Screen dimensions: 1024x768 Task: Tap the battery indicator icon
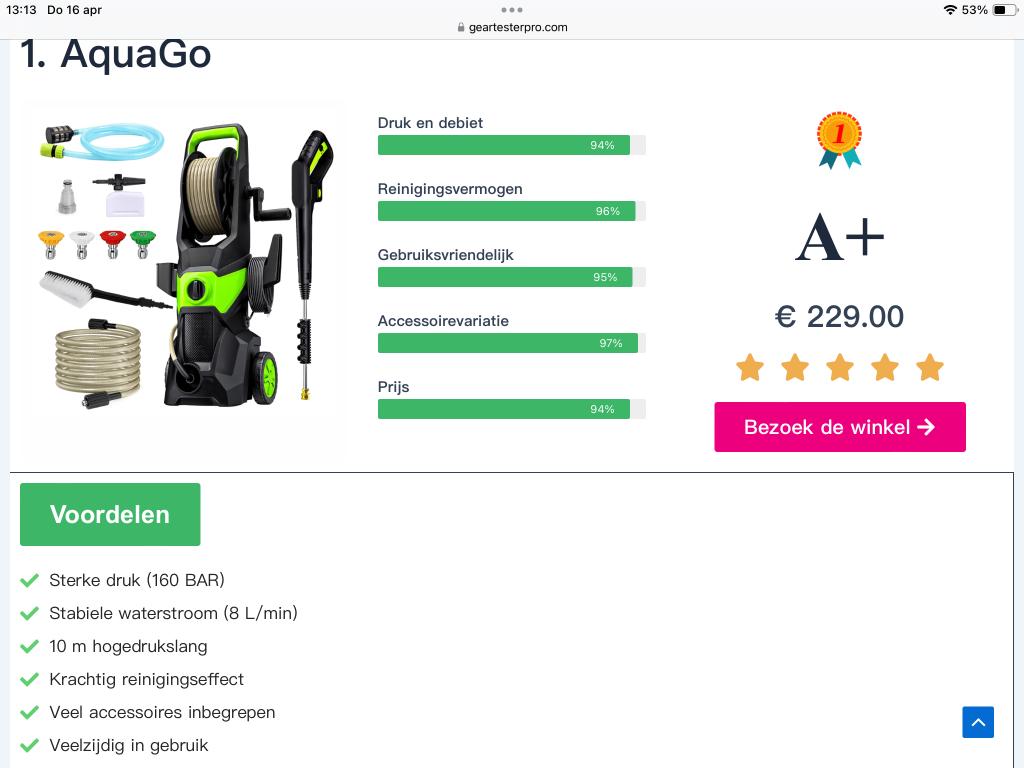point(1004,10)
